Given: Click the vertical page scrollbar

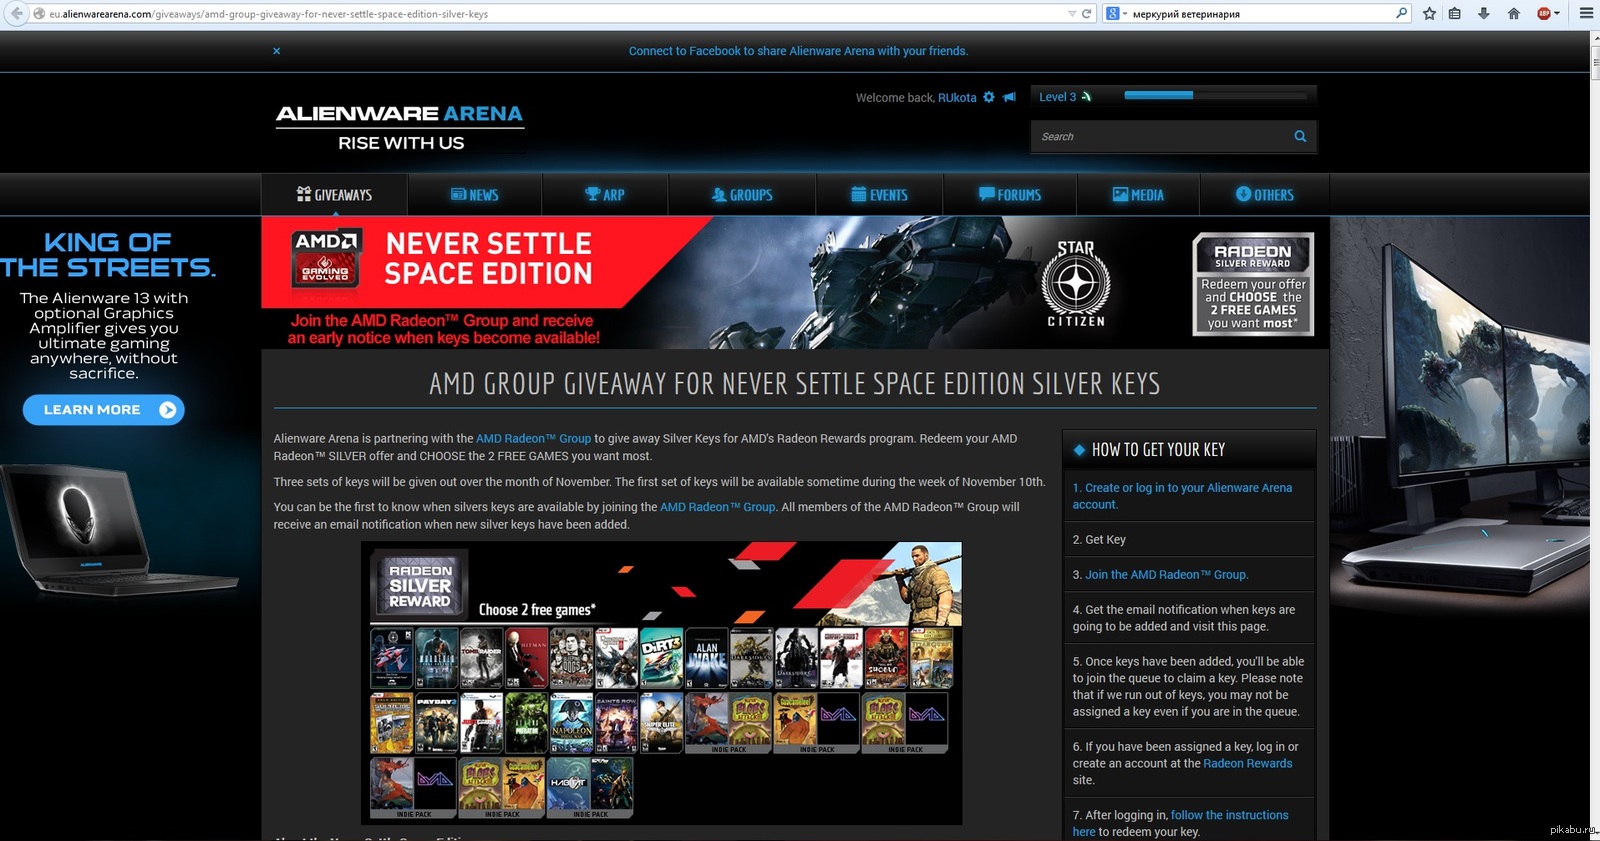Looking at the screenshot, I should 1595,435.
